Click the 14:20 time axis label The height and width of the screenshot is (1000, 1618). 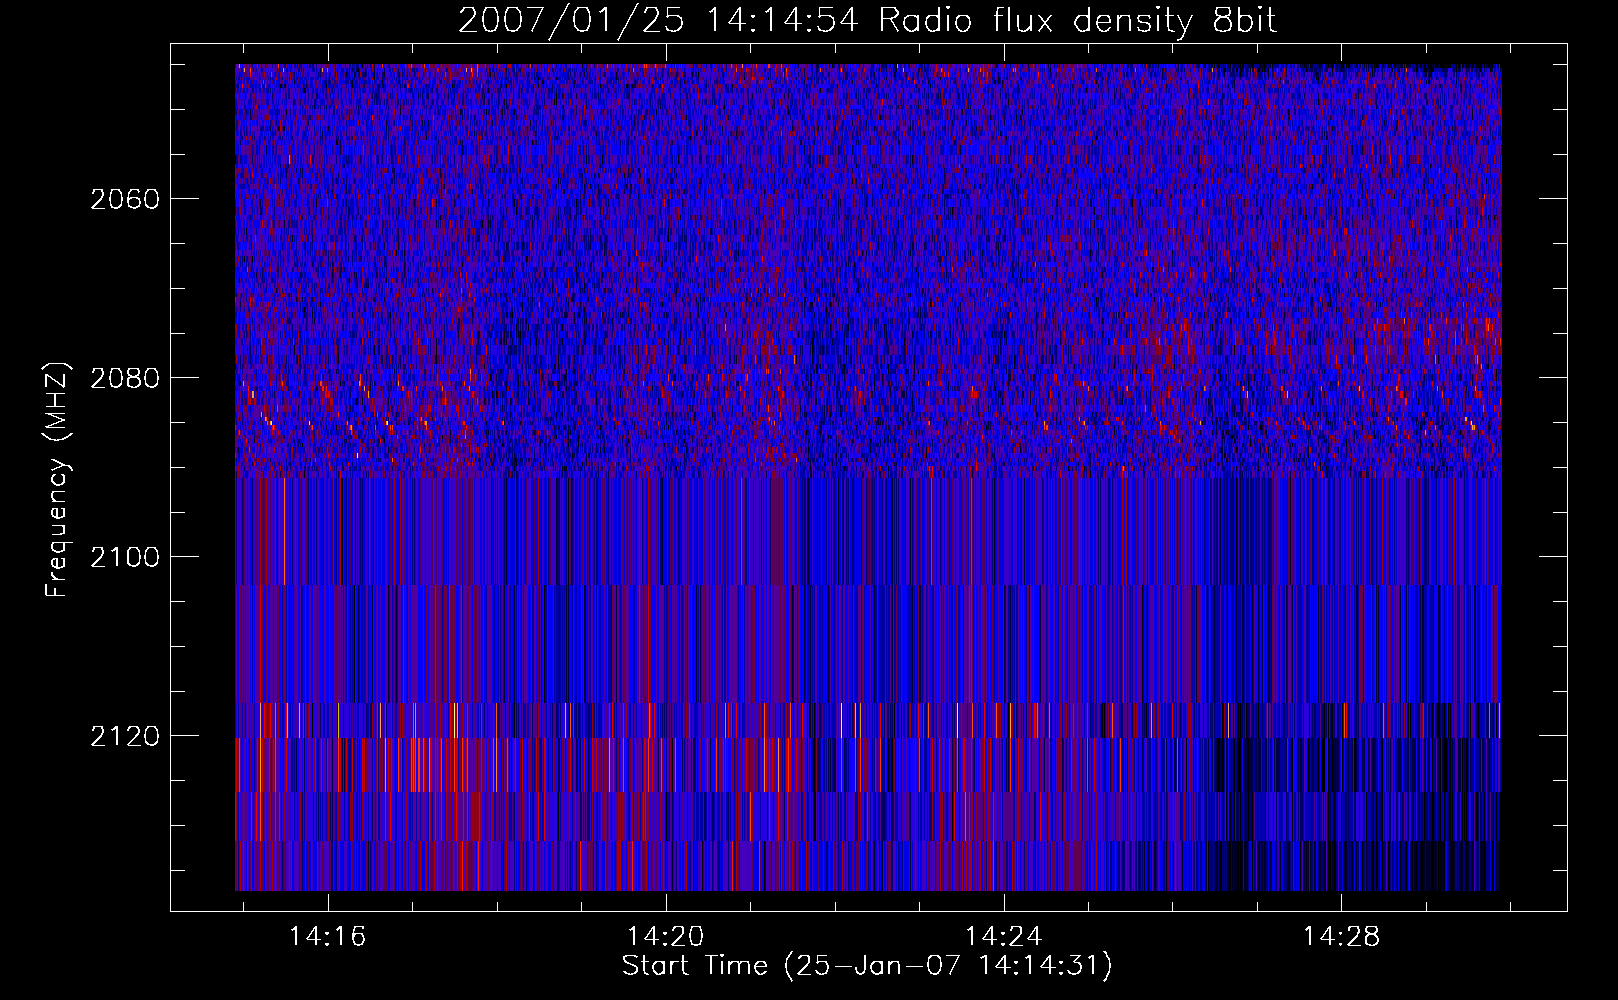665,936
